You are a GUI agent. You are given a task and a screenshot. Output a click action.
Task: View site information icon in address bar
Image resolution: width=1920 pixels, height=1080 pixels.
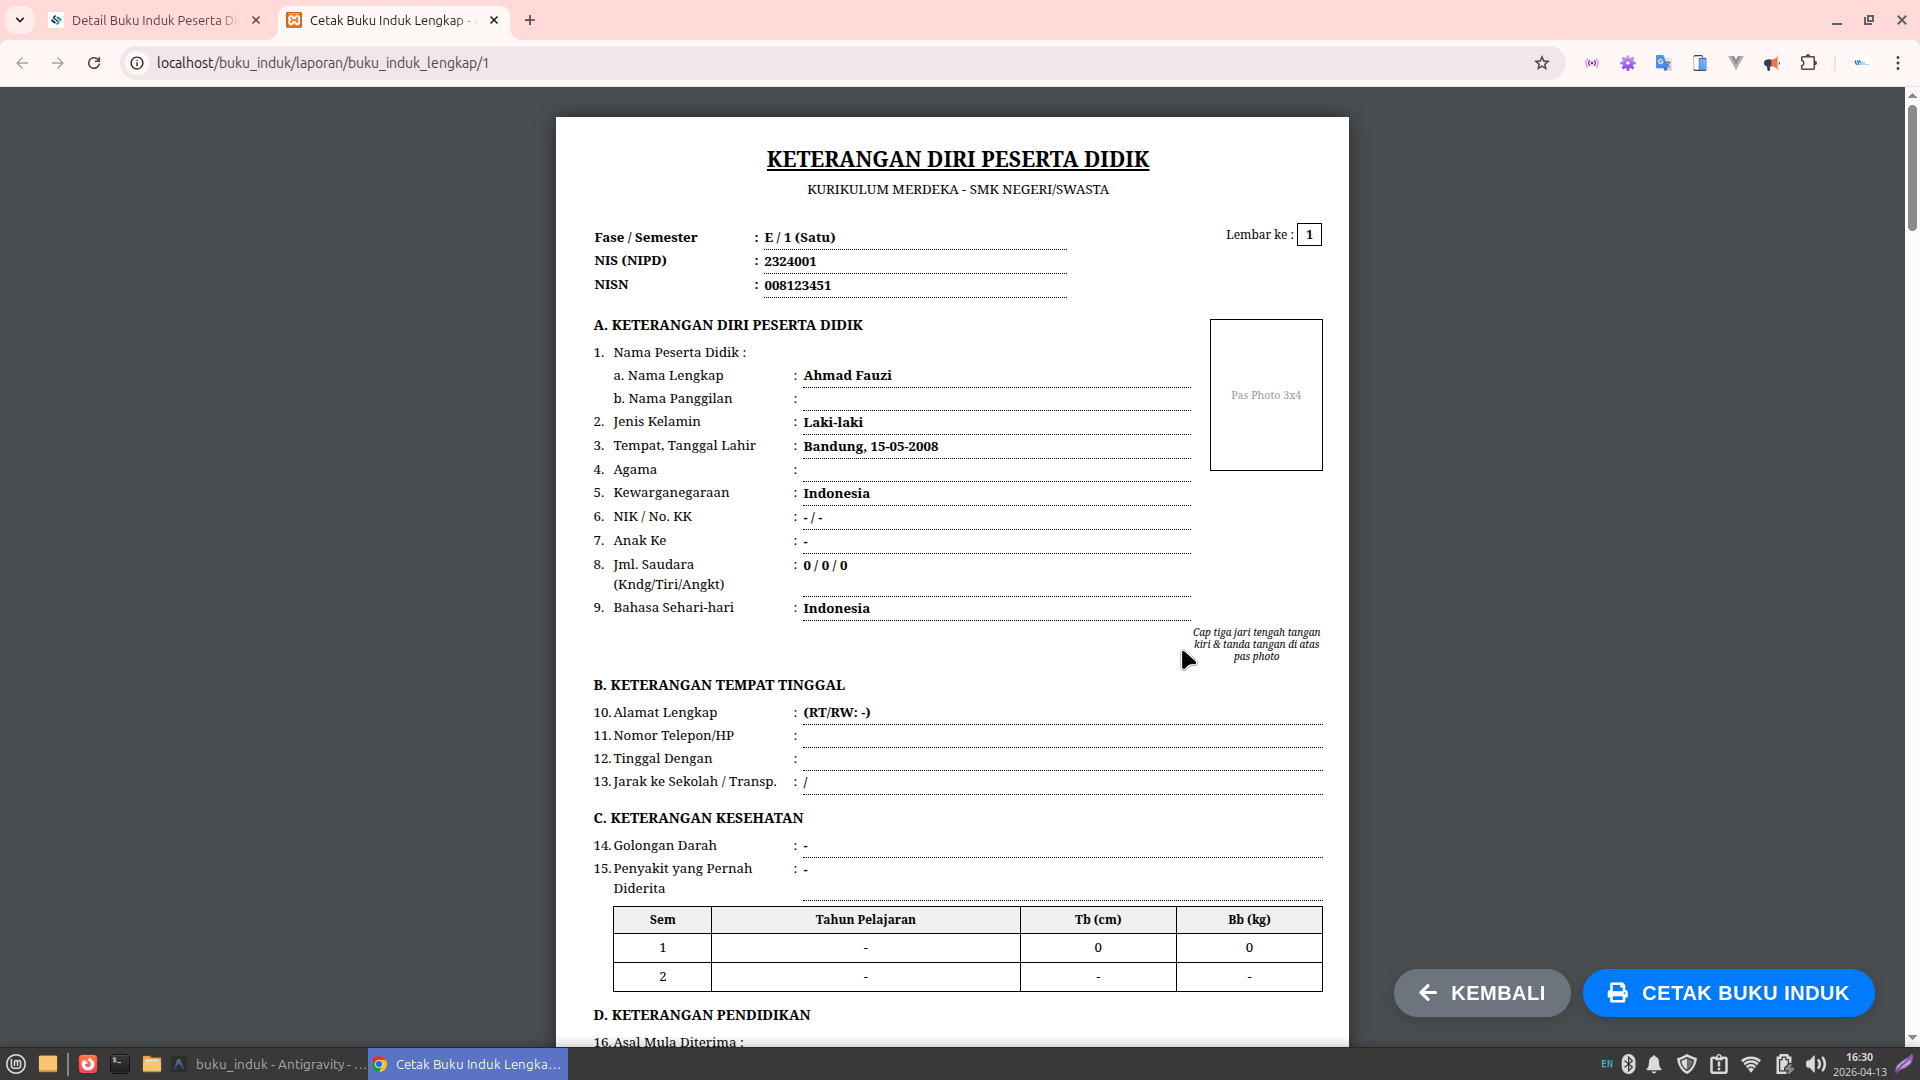click(137, 63)
